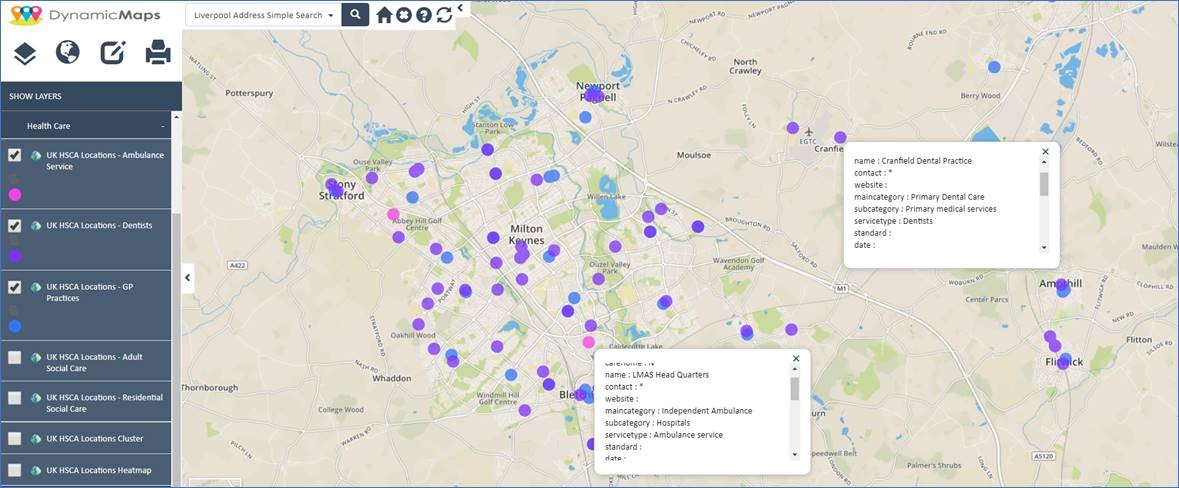Click 'servicetype : Ambulance service' text
Image resolution: width=1179 pixels, height=488 pixels.
(664, 435)
